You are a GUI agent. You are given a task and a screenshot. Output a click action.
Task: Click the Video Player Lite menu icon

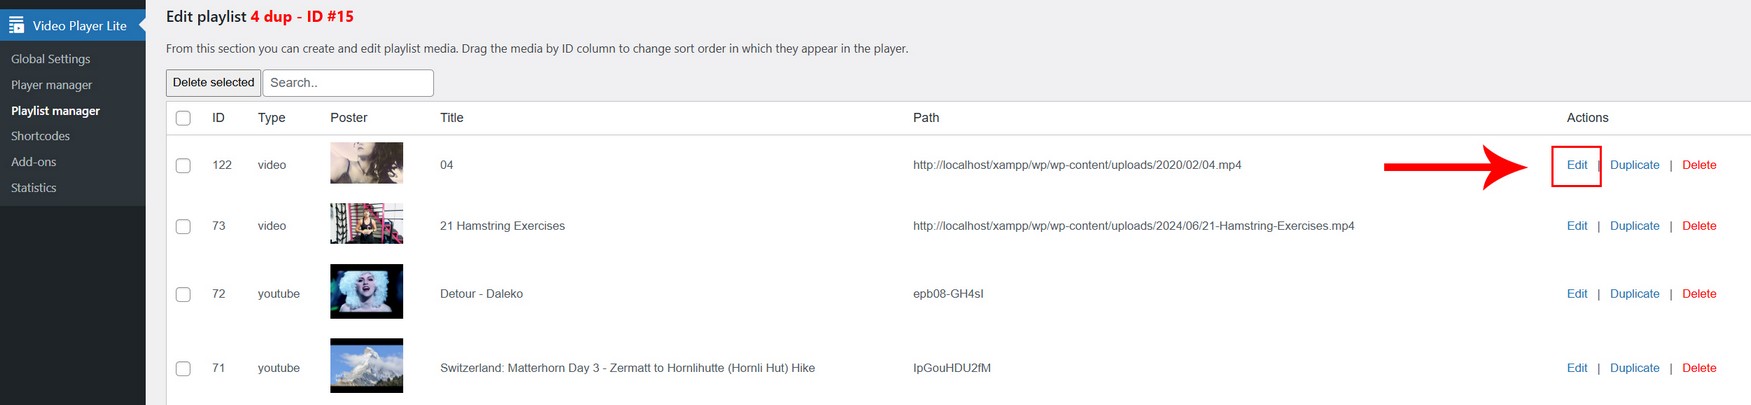(16, 25)
